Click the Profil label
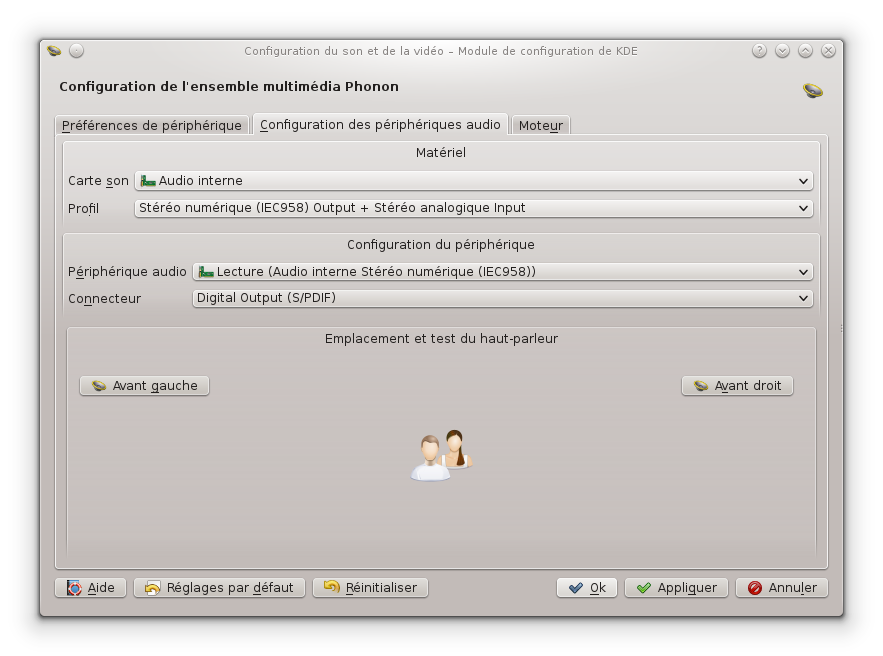The height and width of the screenshot is (656, 883). [x=83, y=209]
